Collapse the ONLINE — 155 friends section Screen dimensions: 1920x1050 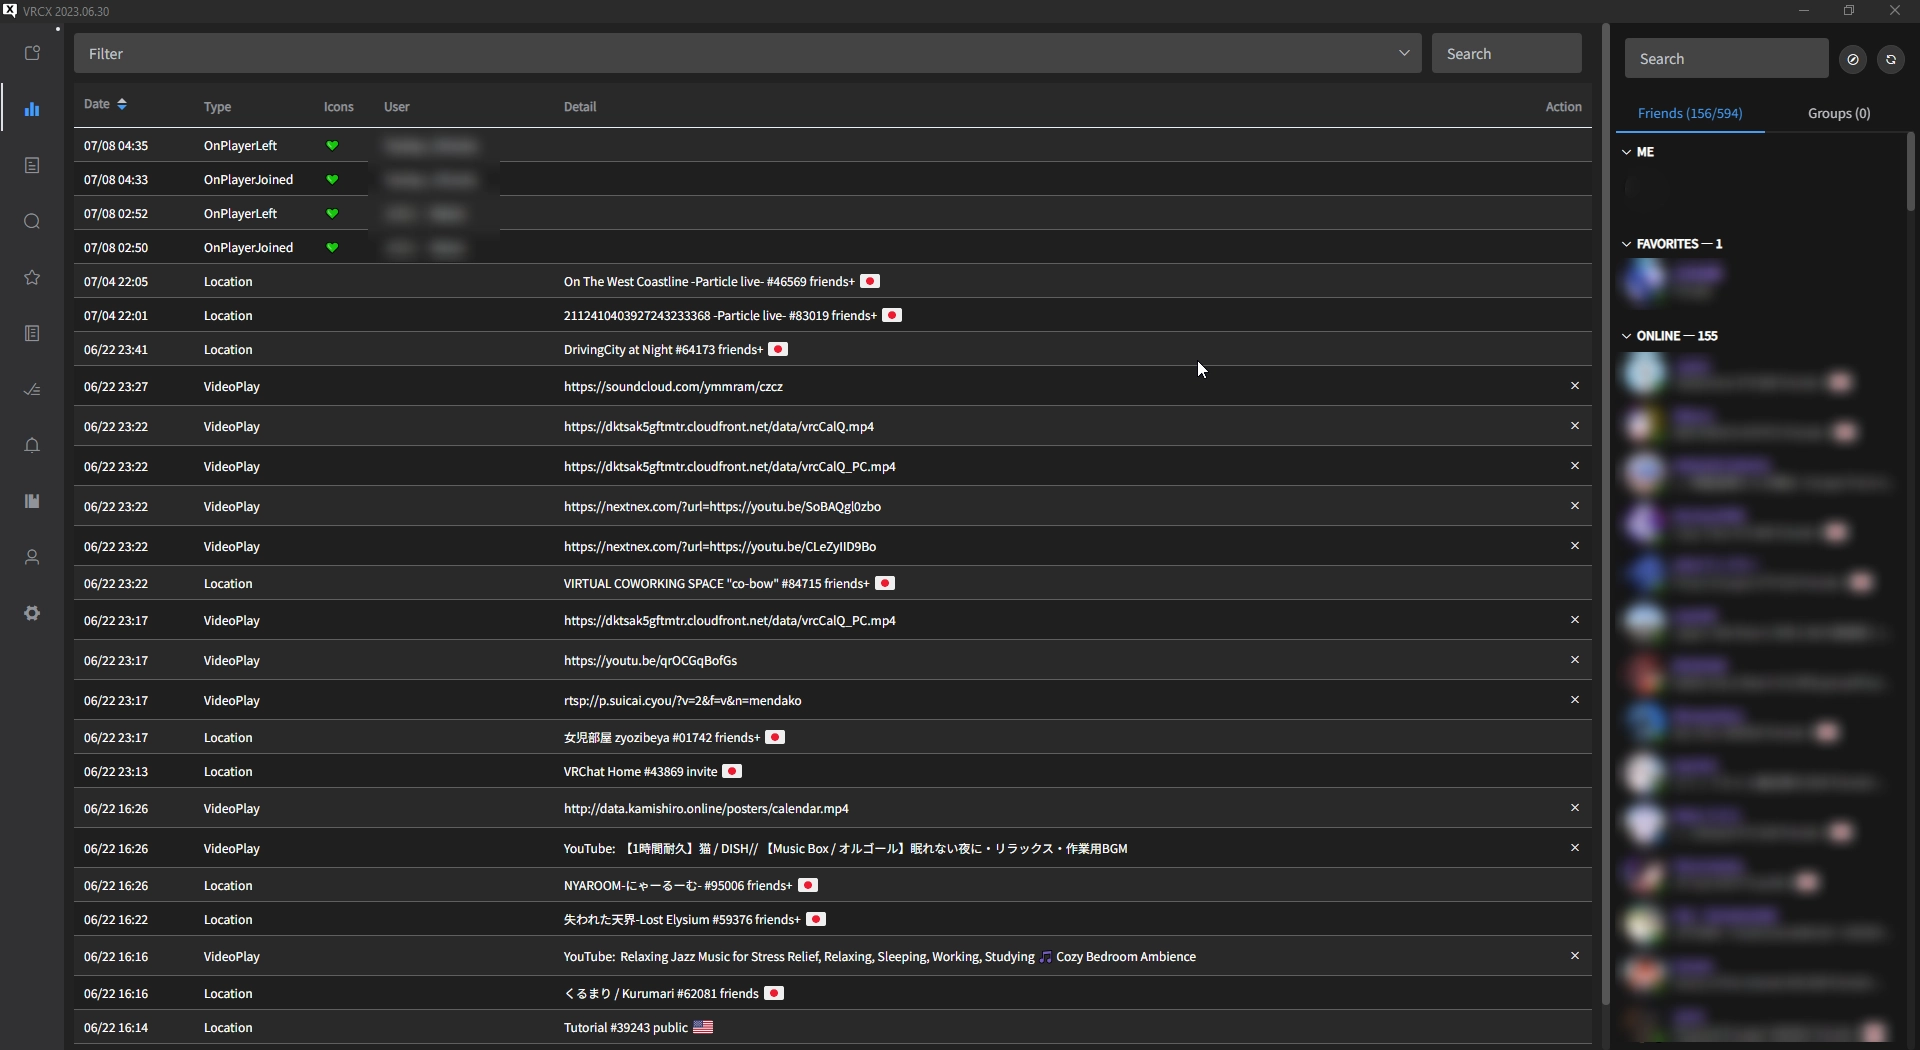click(x=1669, y=336)
